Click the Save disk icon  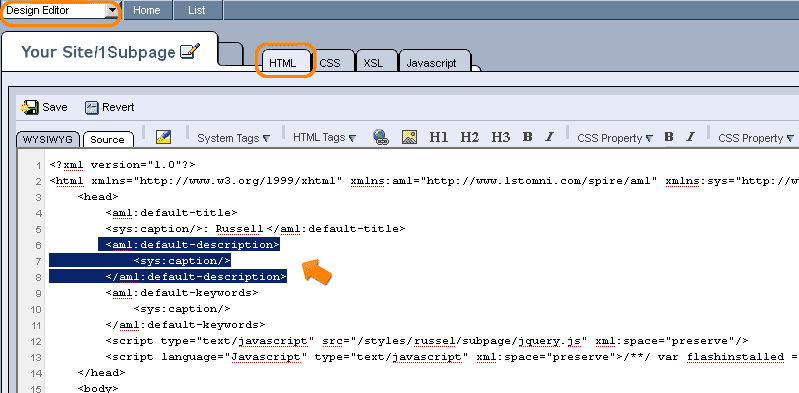(x=29, y=108)
